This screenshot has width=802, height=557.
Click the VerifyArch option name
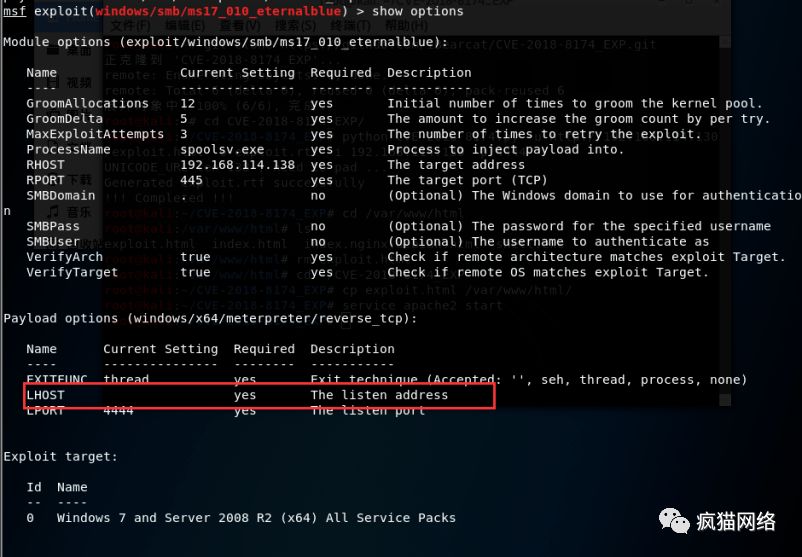click(64, 257)
